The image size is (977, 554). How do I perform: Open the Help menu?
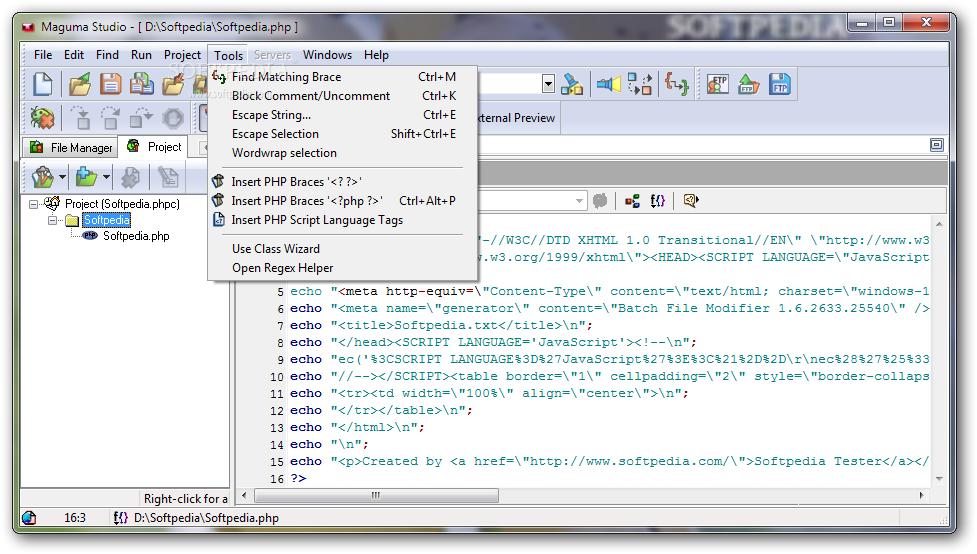point(376,55)
